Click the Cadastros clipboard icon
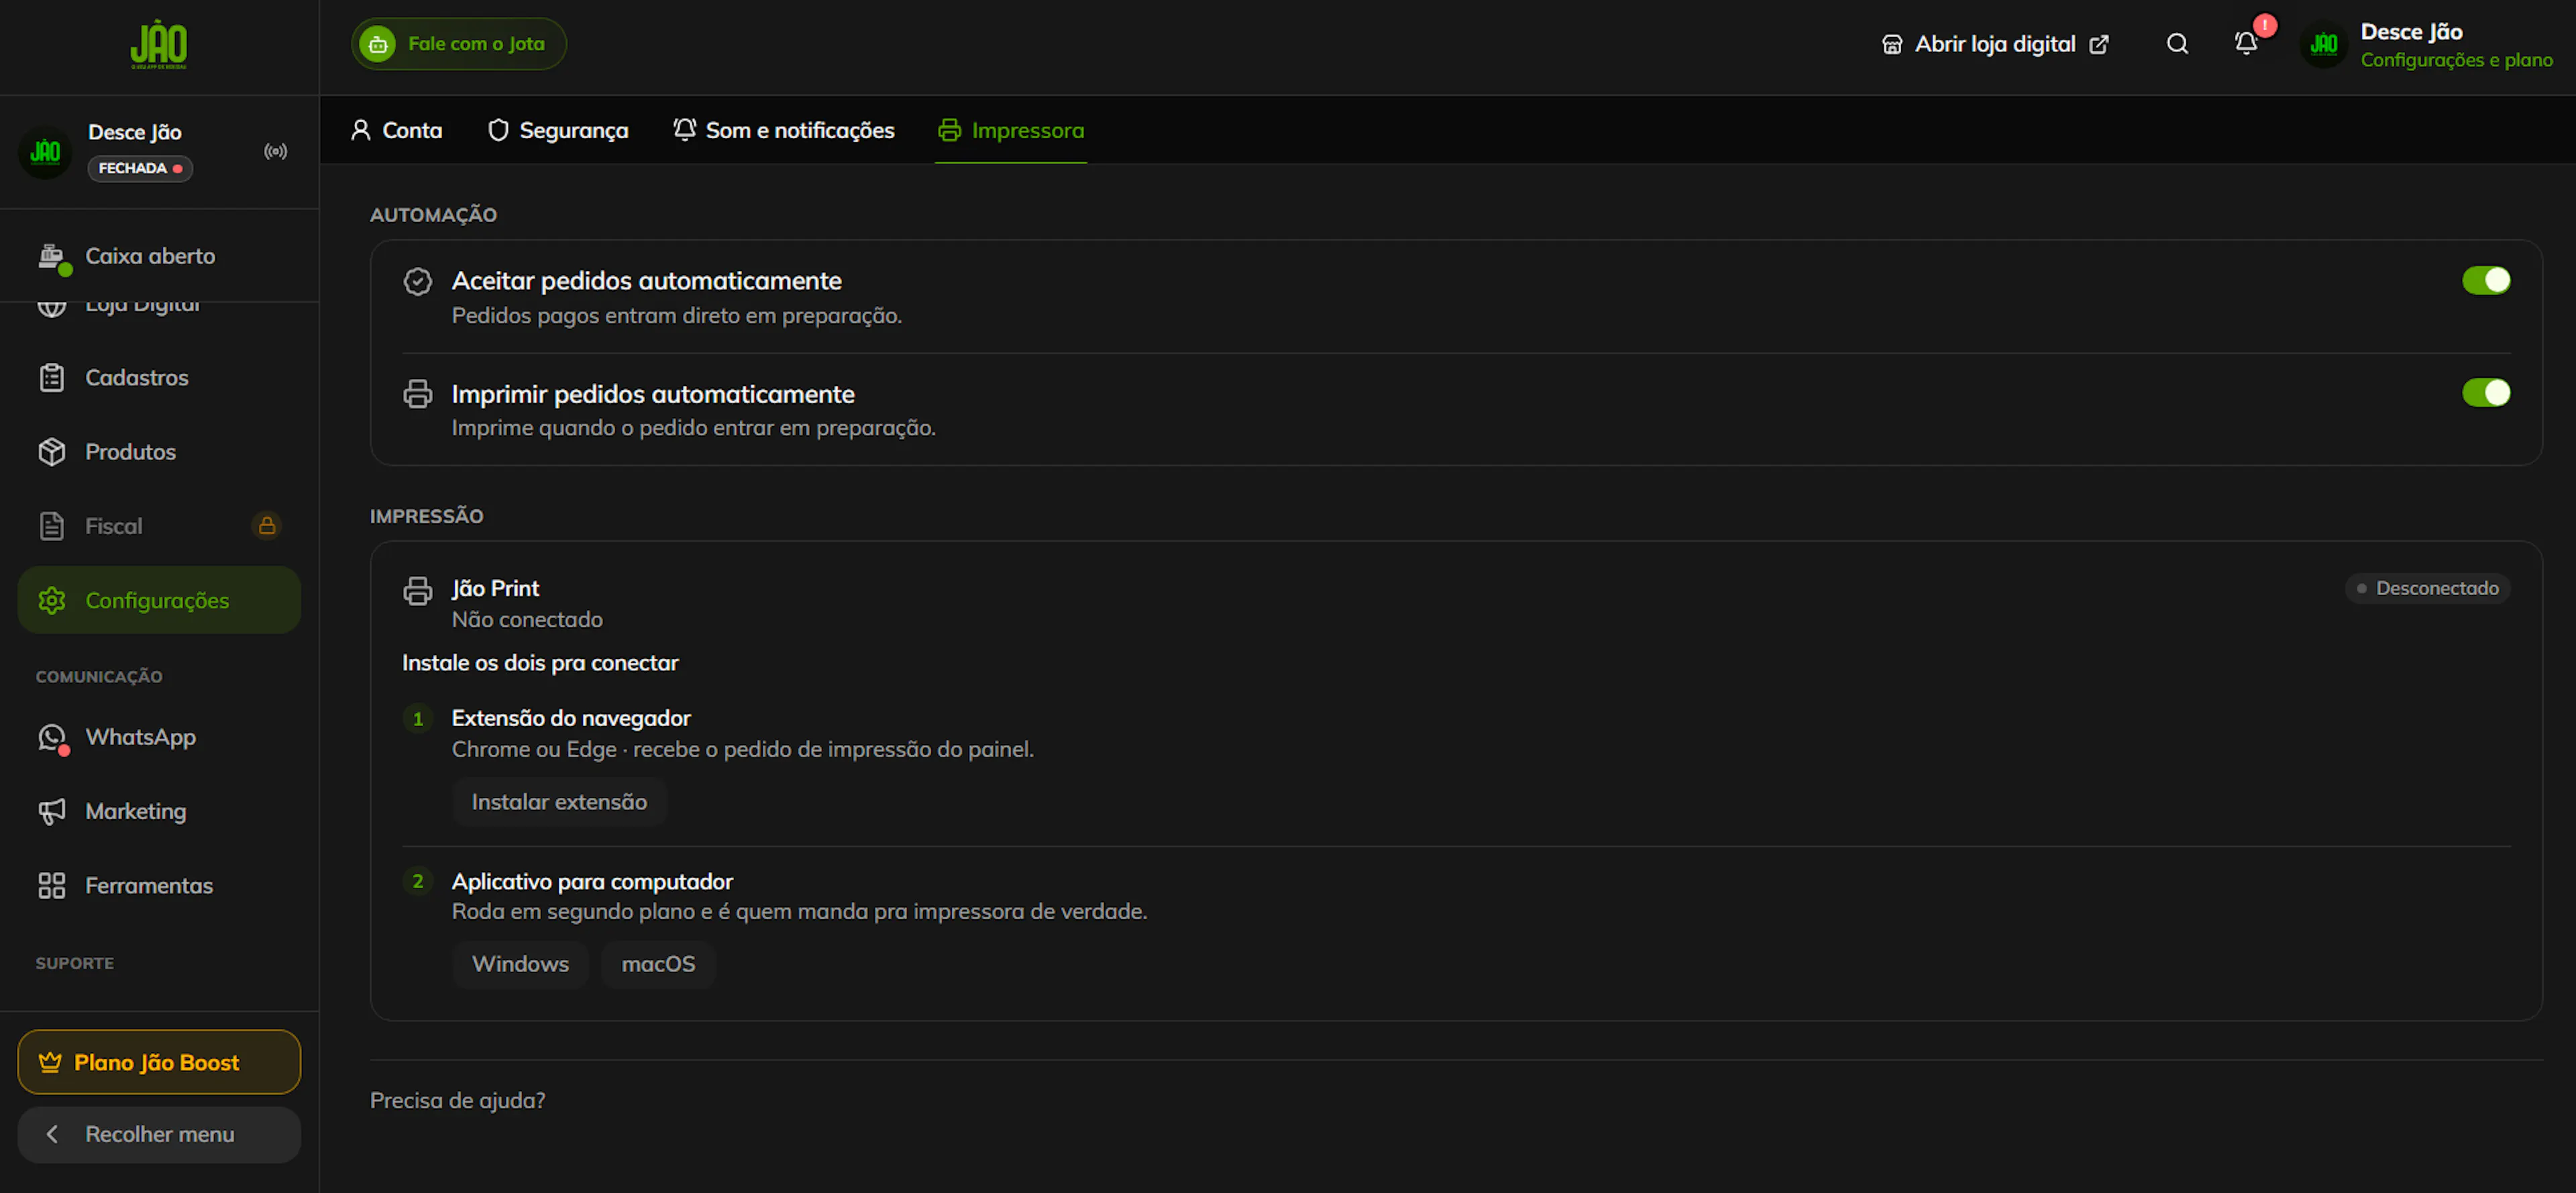2576x1193 pixels. click(x=52, y=378)
